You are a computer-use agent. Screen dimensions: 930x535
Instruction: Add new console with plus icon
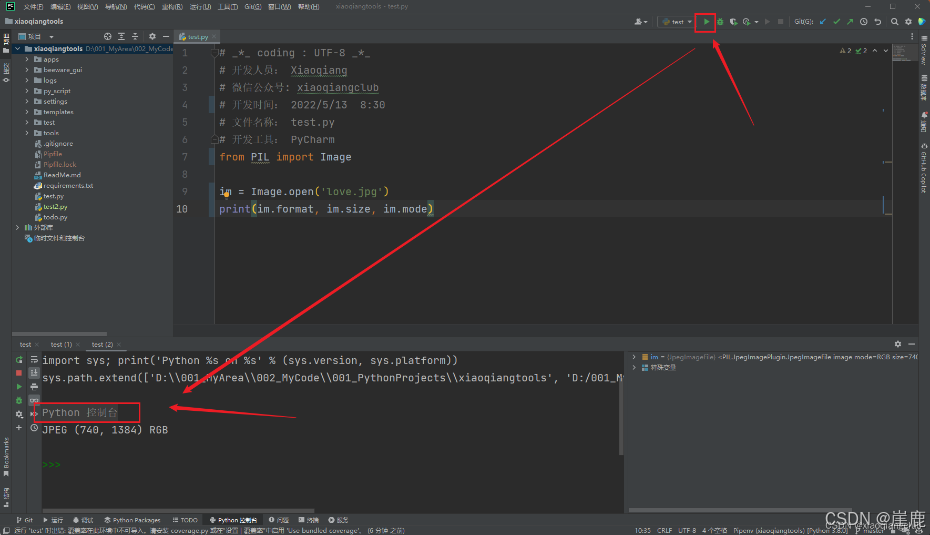point(19,428)
